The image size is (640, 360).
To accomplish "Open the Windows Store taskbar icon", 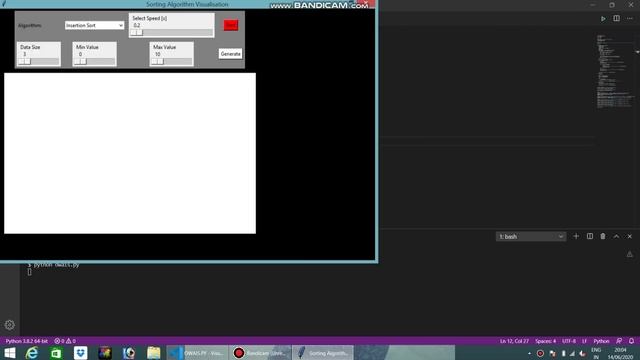I will click(x=56, y=353).
